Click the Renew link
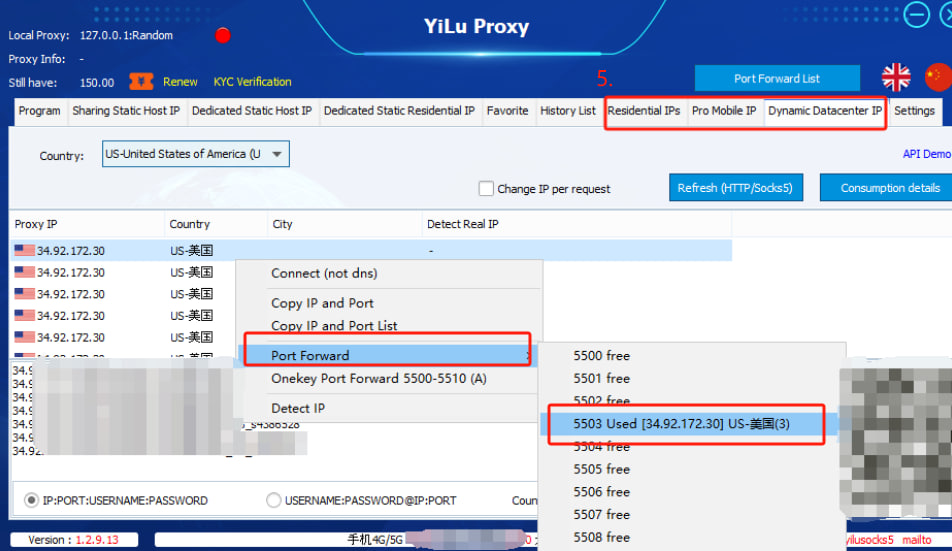The image size is (952, 551). coord(180,82)
